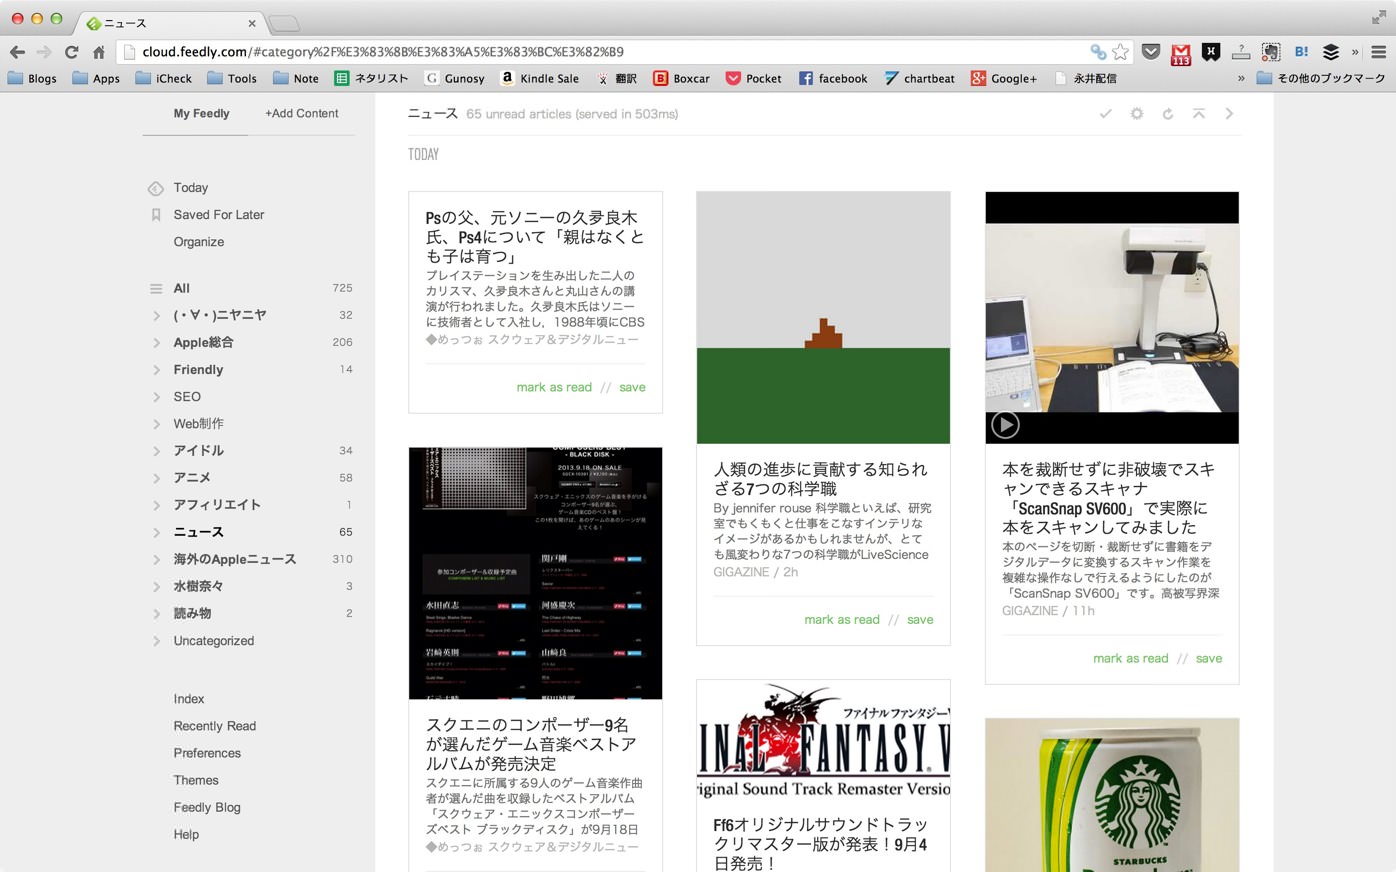Open Recently Read in the sidebar

point(215,726)
